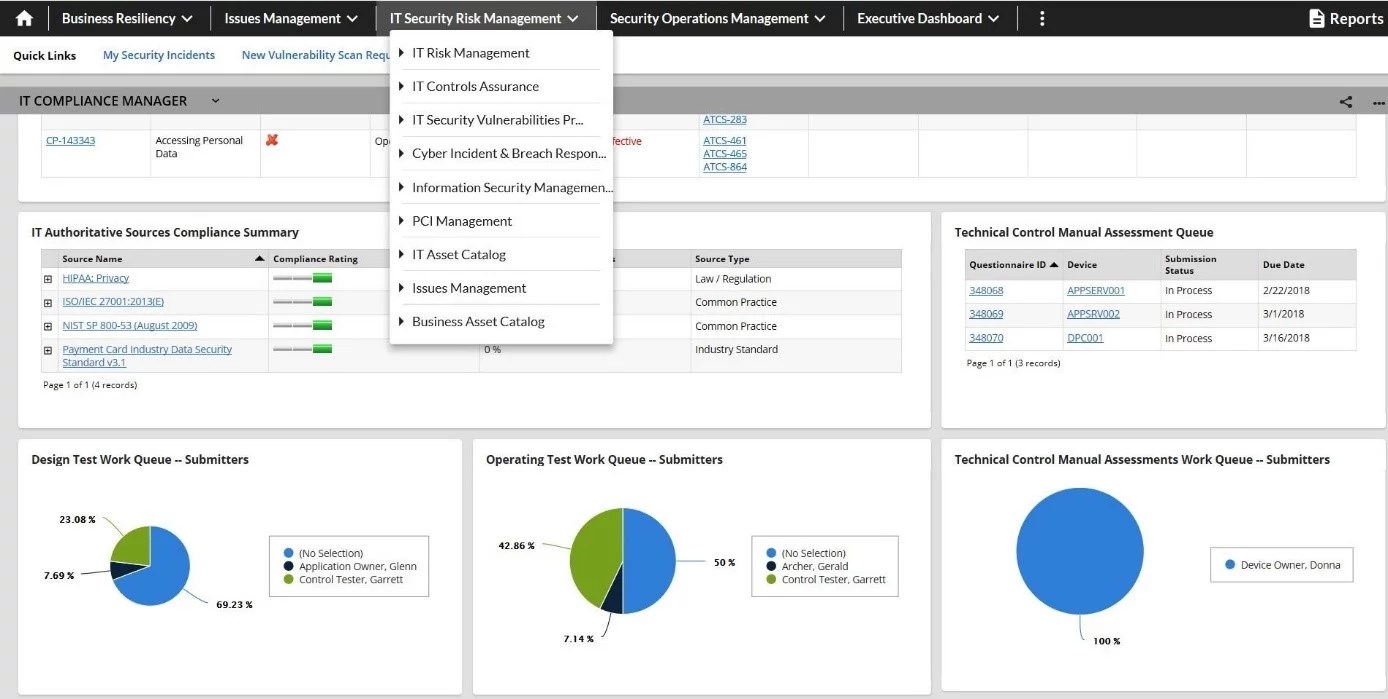Open the ellipsis options menu on the compliance panel

point(1377,101)
